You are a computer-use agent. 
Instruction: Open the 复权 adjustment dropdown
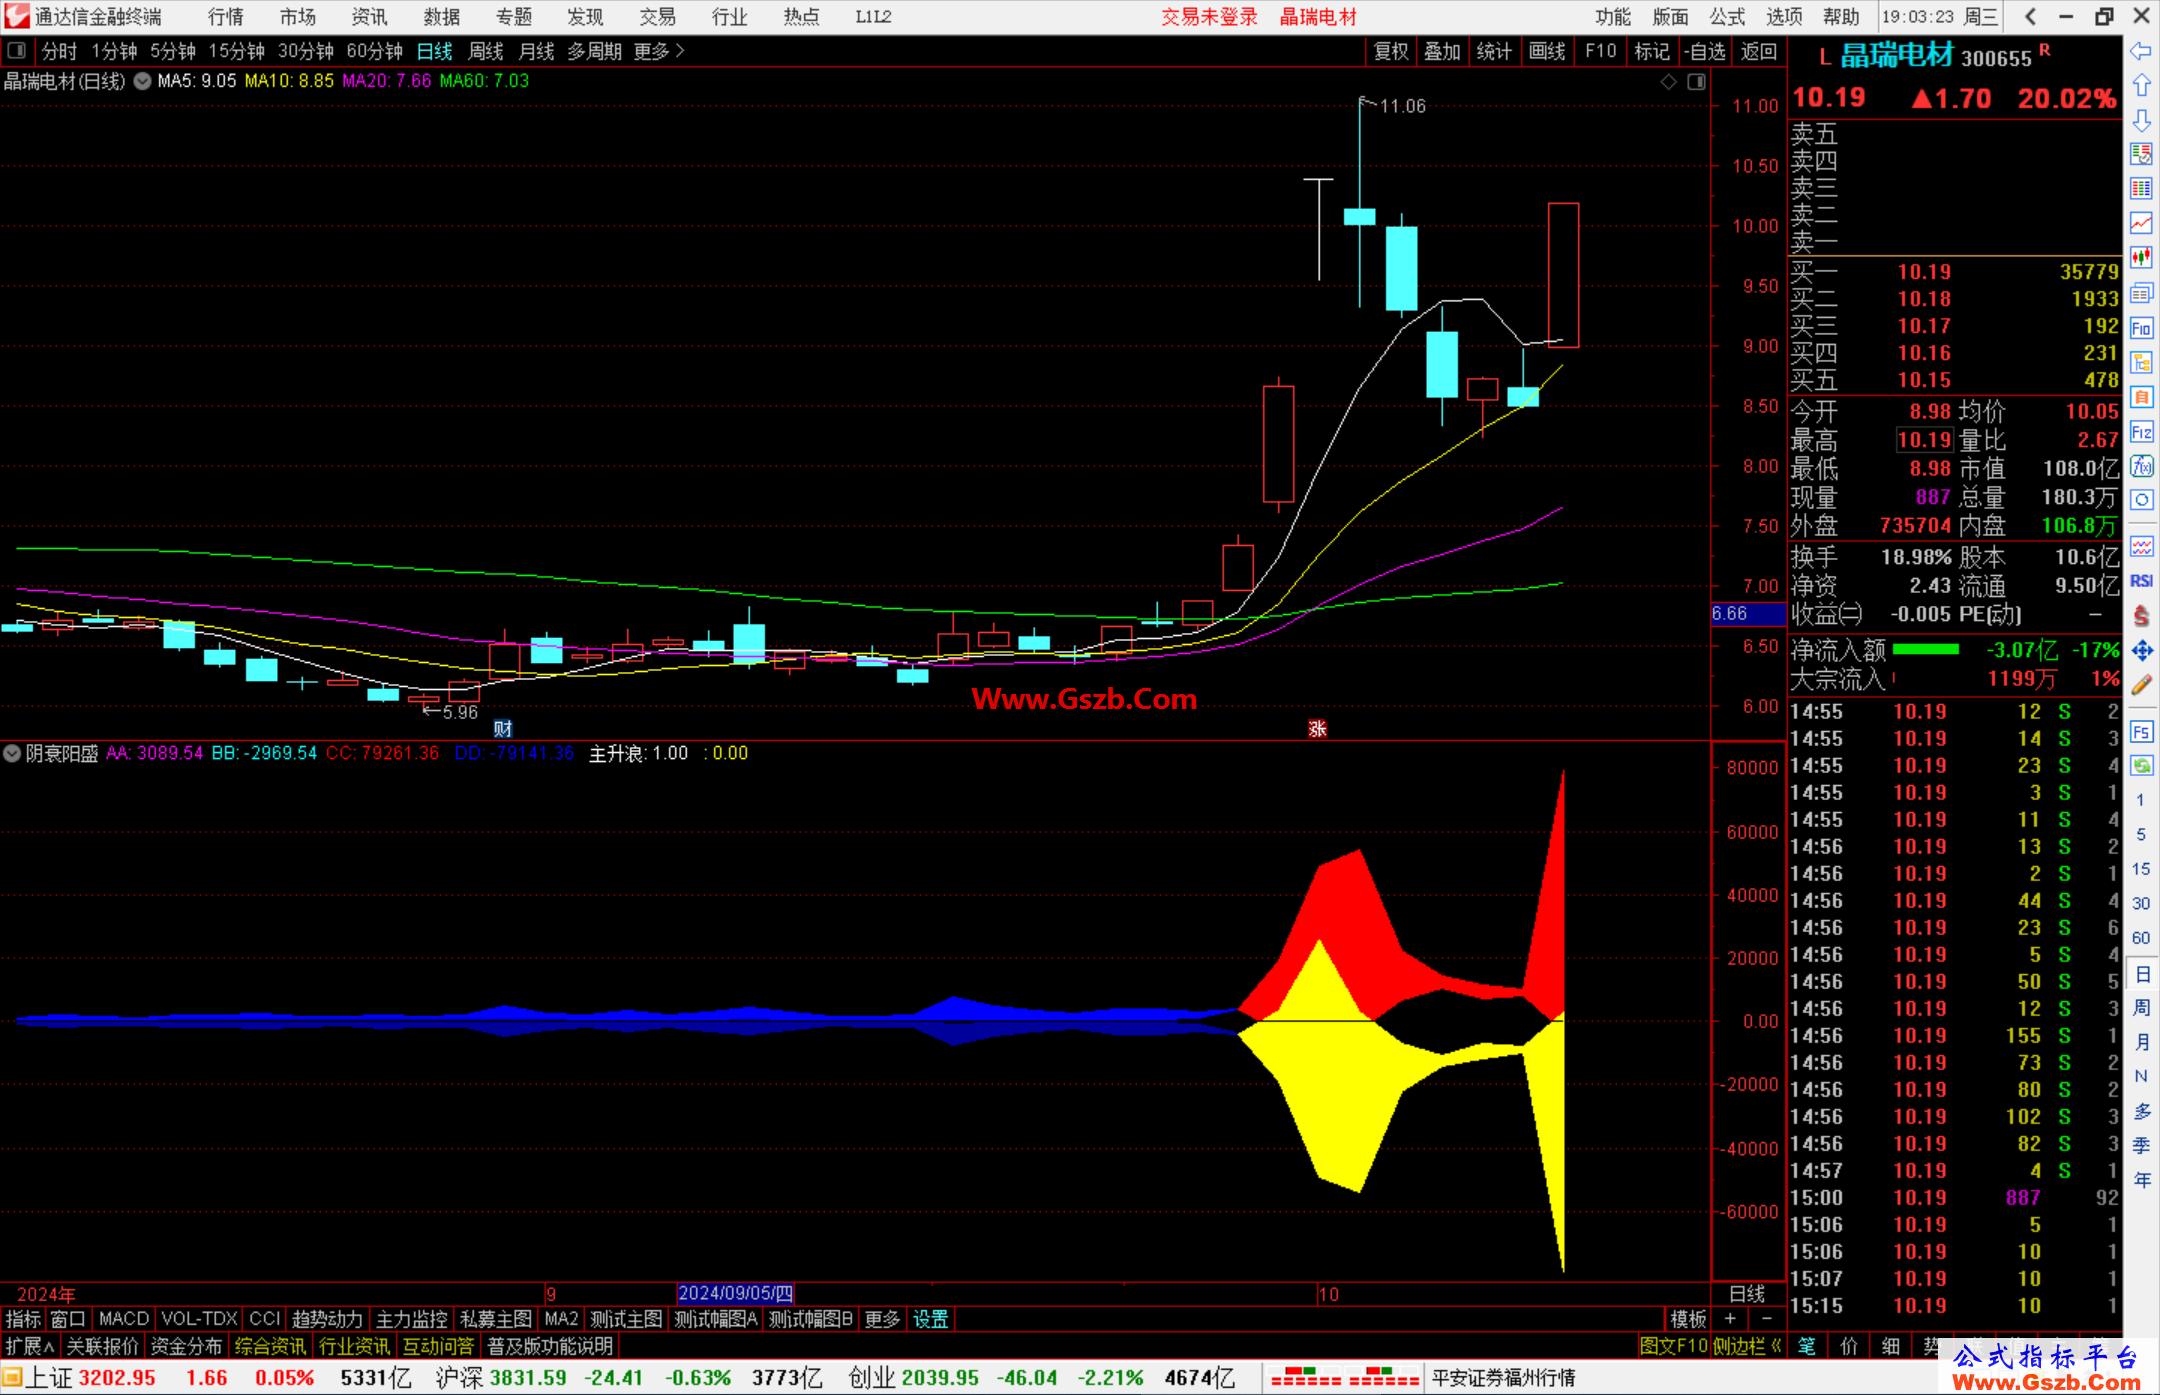[x=1391, y=51]
